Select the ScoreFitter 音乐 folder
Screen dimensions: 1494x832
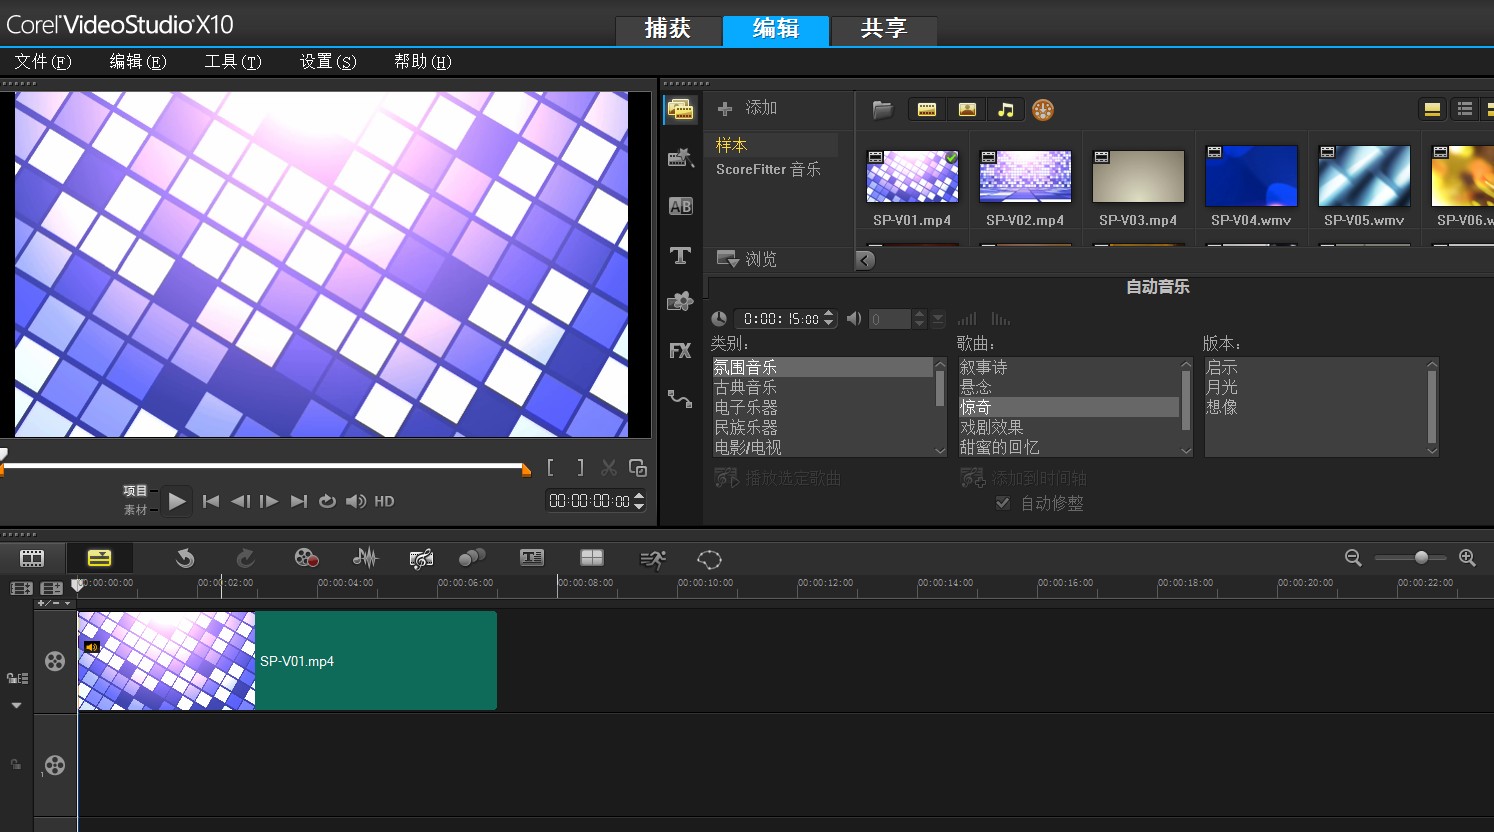[x=768, y=169]
